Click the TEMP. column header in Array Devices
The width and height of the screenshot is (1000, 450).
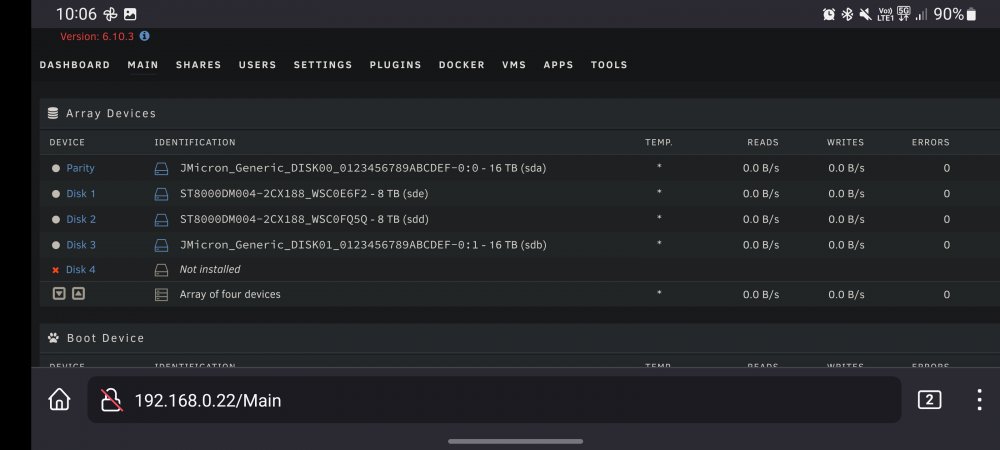pos(659,142)
